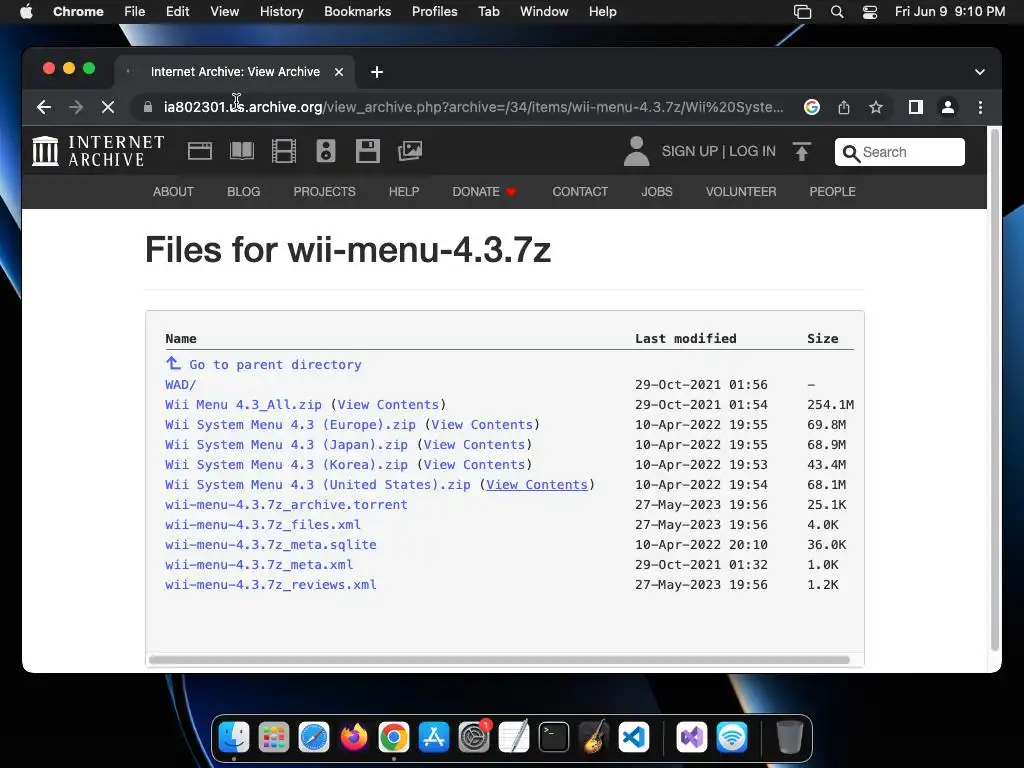Screen dimensions: 1024x768
Task: Click the share page icon
Action: click(844, 107)
